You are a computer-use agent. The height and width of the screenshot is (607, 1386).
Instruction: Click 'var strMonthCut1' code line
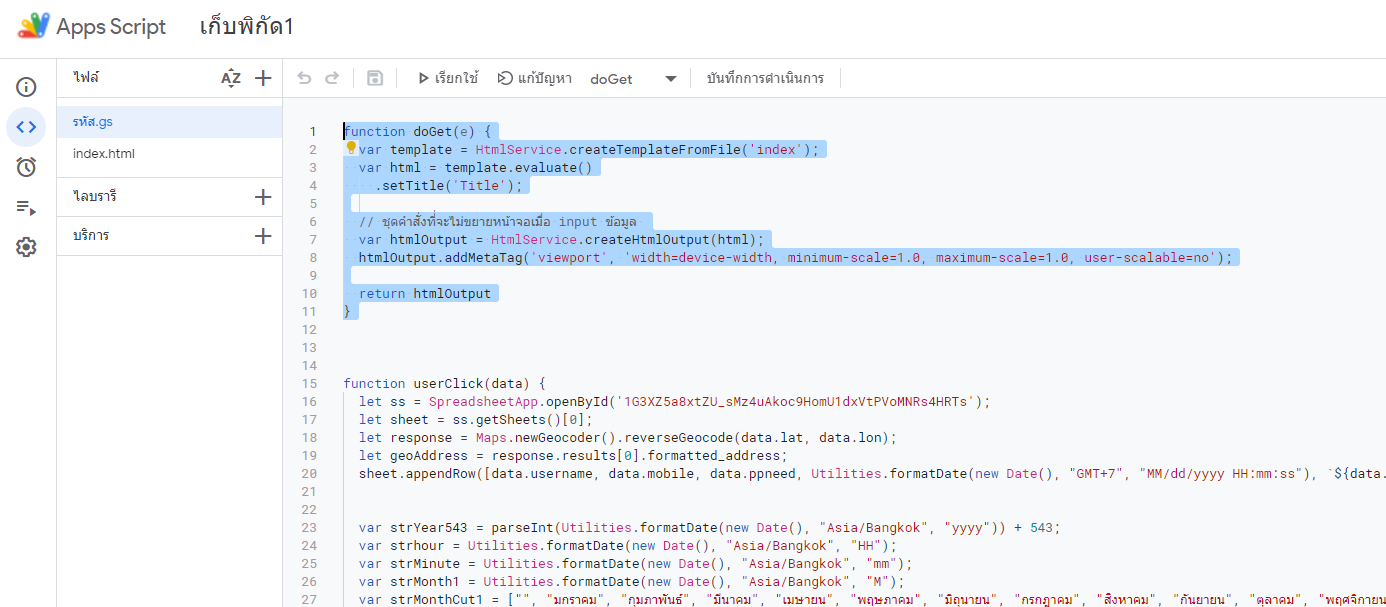(872, 599)
